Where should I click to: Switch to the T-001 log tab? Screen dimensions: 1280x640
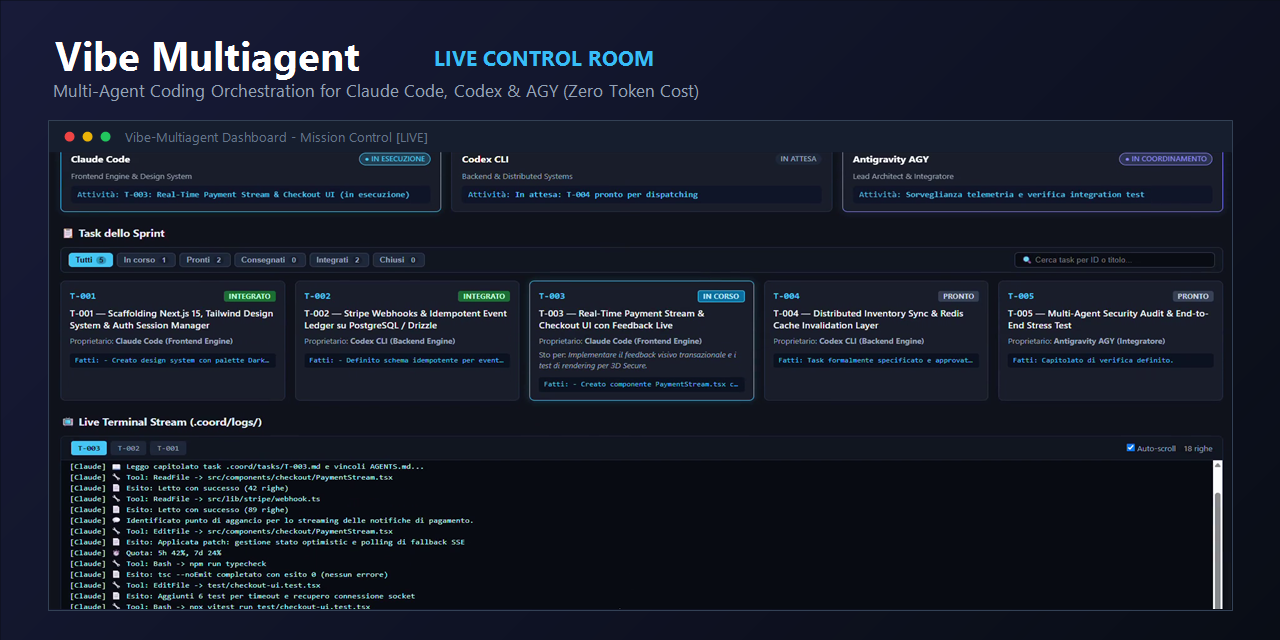(167, 448)
